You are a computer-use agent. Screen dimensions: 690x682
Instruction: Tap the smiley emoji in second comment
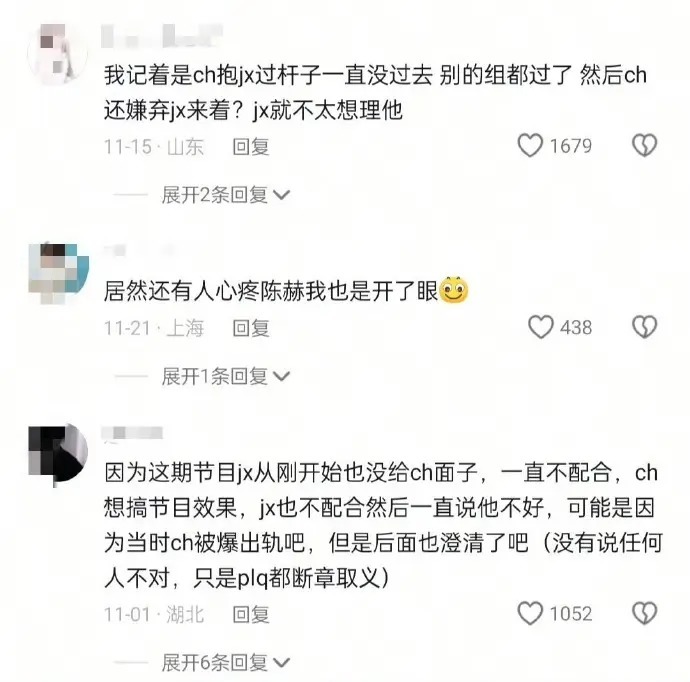[x=454, y=290]
